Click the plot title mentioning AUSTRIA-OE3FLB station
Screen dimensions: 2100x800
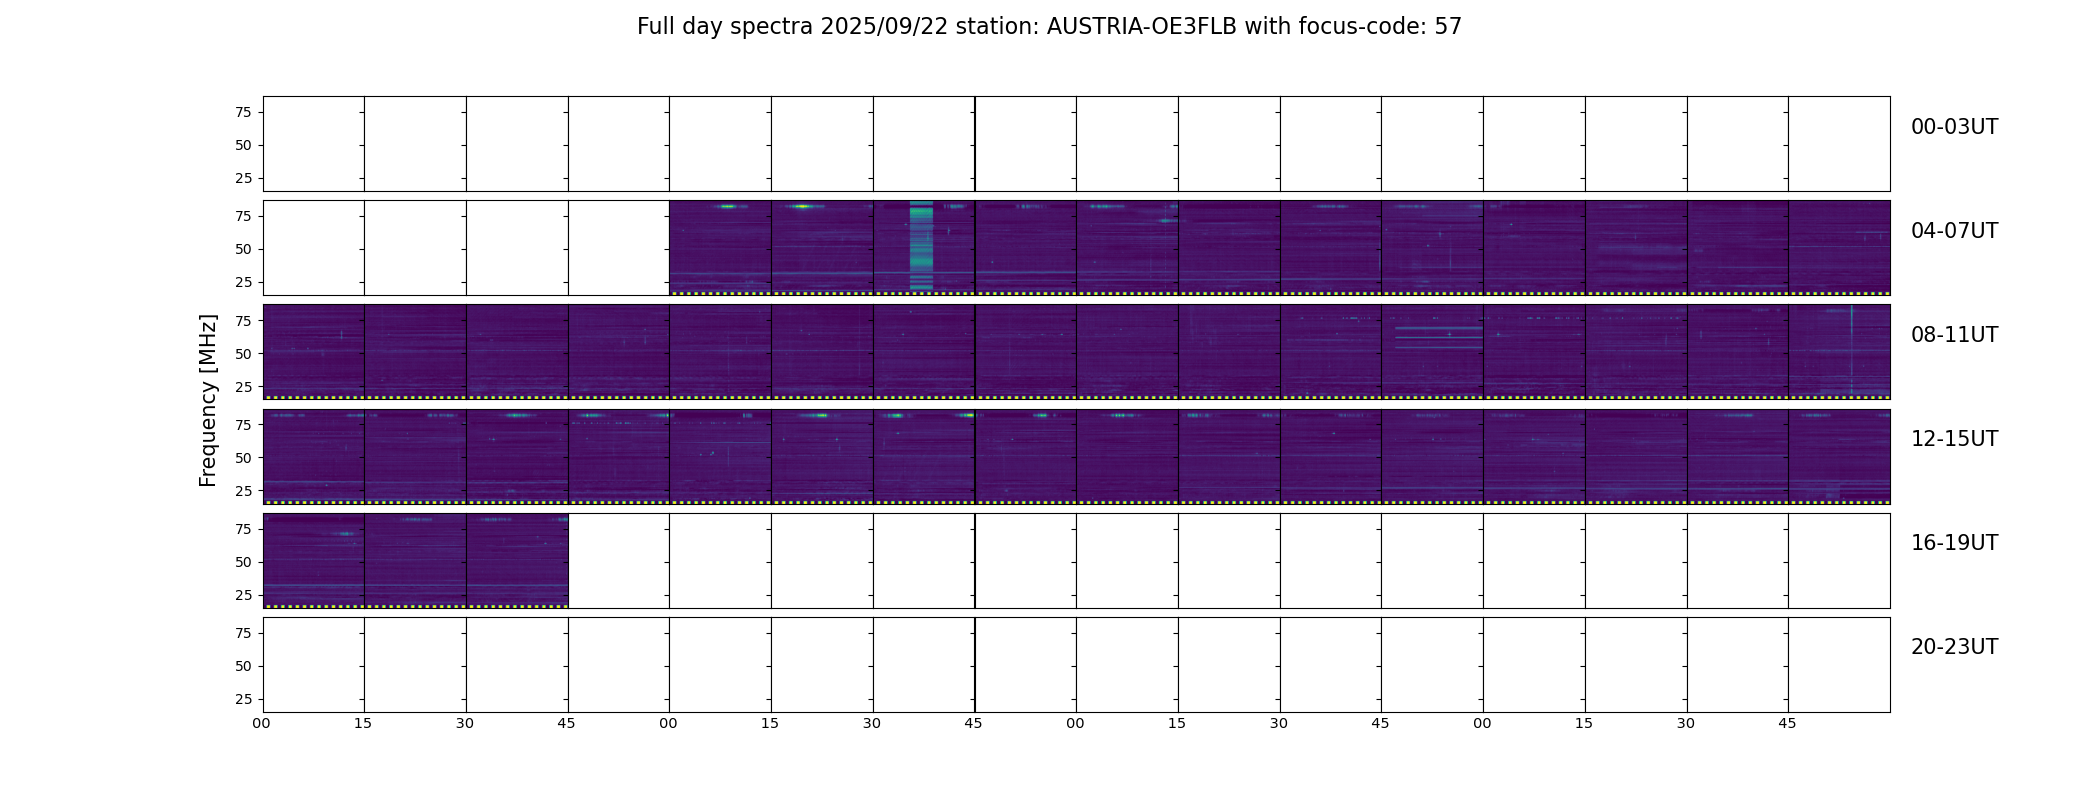[x=1049, y=27]
